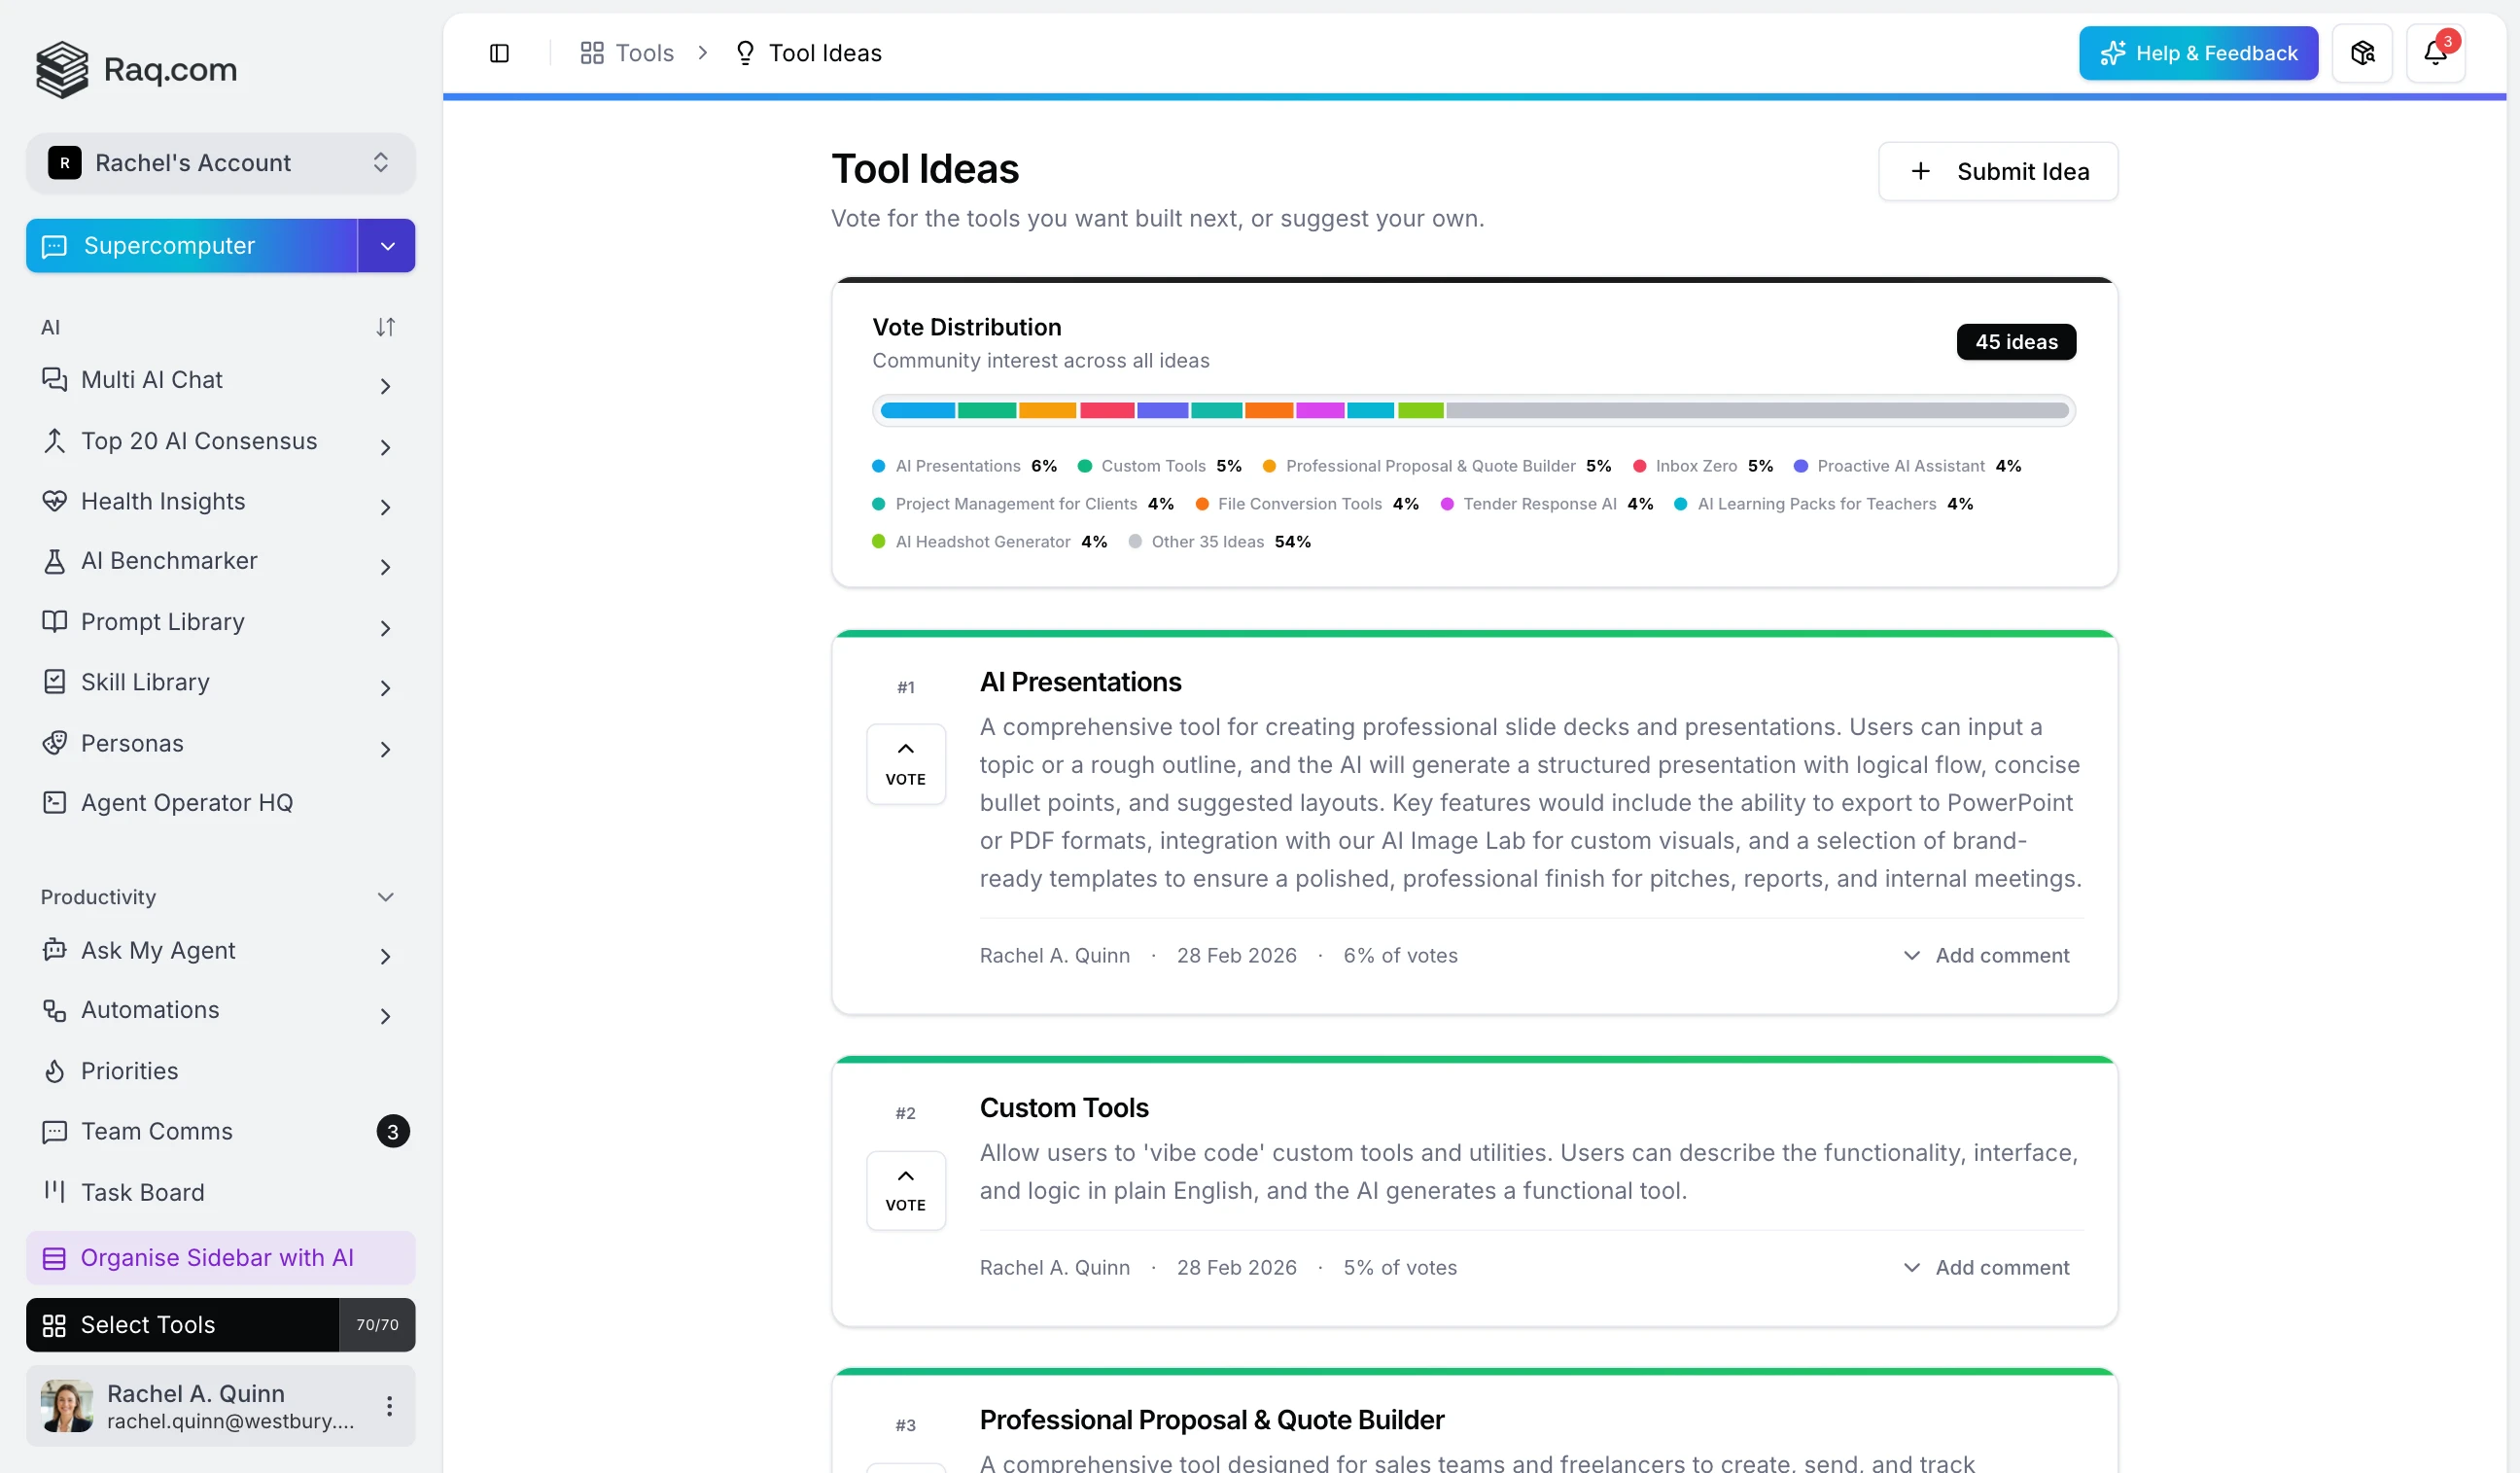Open the Raq.com logo home
The height and width of the screenshot is (1473, 2520).
coord(136,69)
